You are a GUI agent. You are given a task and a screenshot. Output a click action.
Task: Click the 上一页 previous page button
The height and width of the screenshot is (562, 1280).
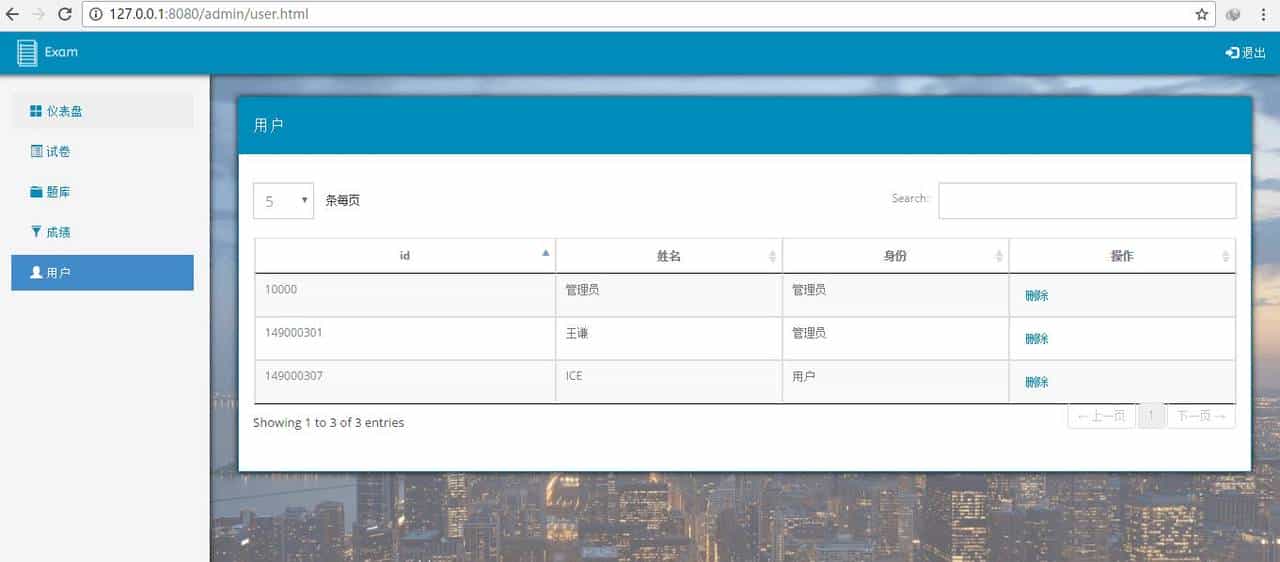pos(1101,416)
